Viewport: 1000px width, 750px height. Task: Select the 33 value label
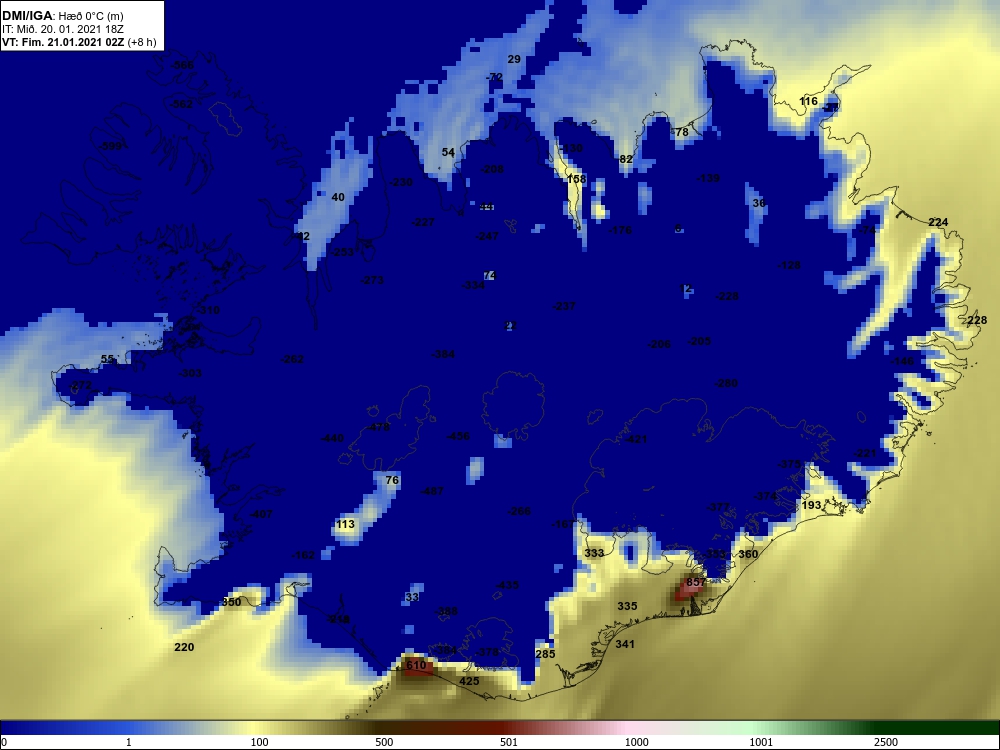[x=412, y=598]
